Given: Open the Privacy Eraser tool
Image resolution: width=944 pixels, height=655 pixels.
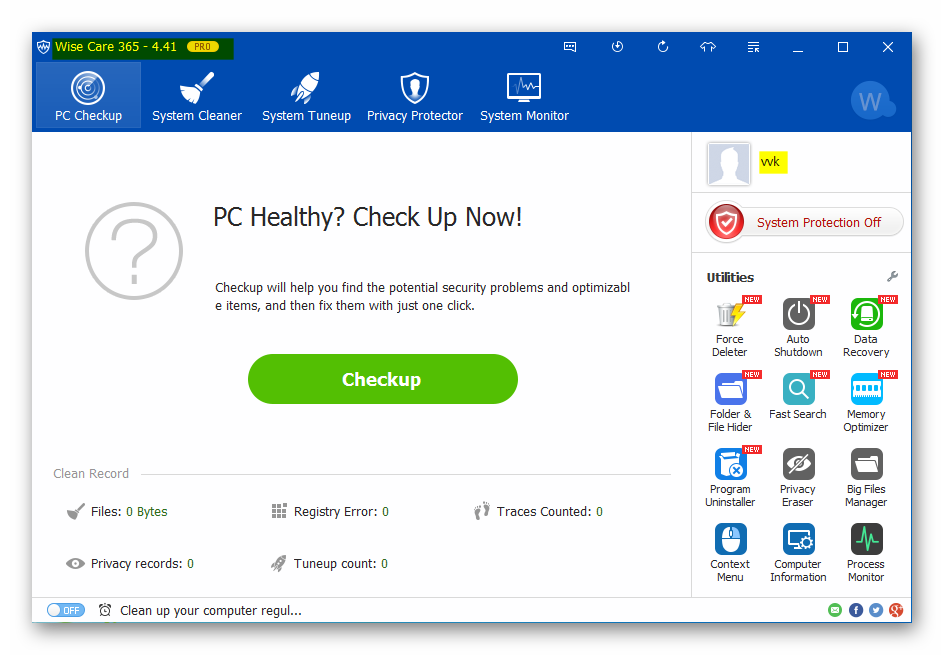Looking at the screenshot, I should (798, 477).
